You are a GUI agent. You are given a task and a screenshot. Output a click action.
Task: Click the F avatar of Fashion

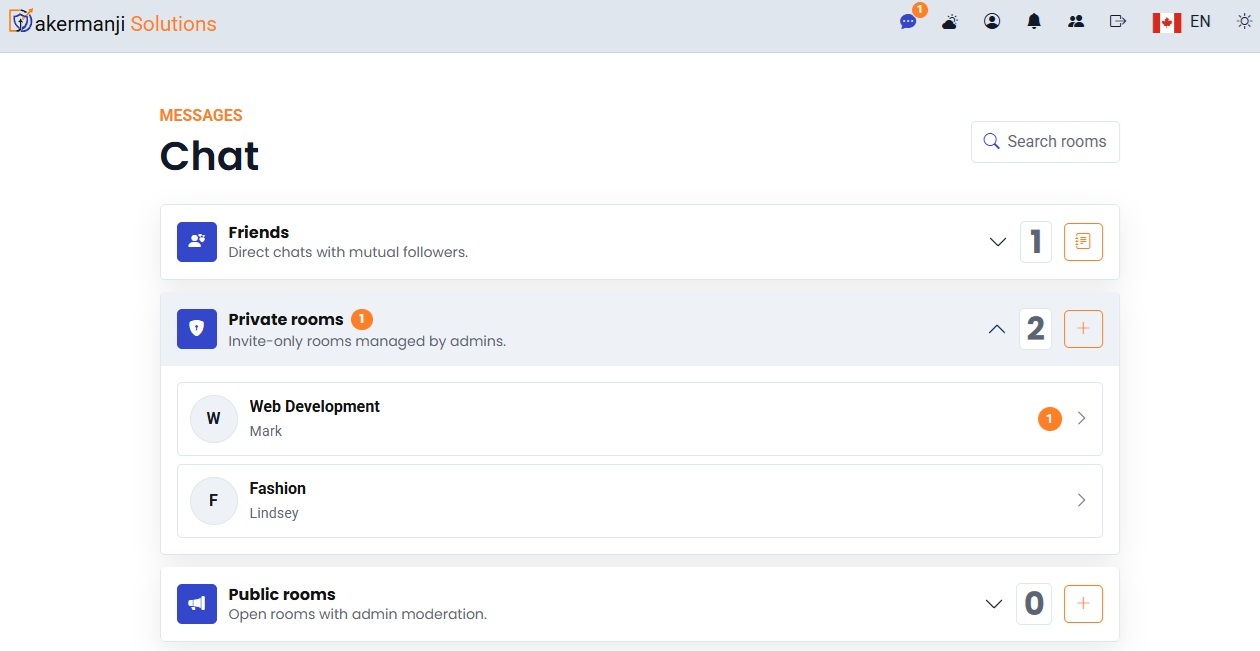(213, 501)
